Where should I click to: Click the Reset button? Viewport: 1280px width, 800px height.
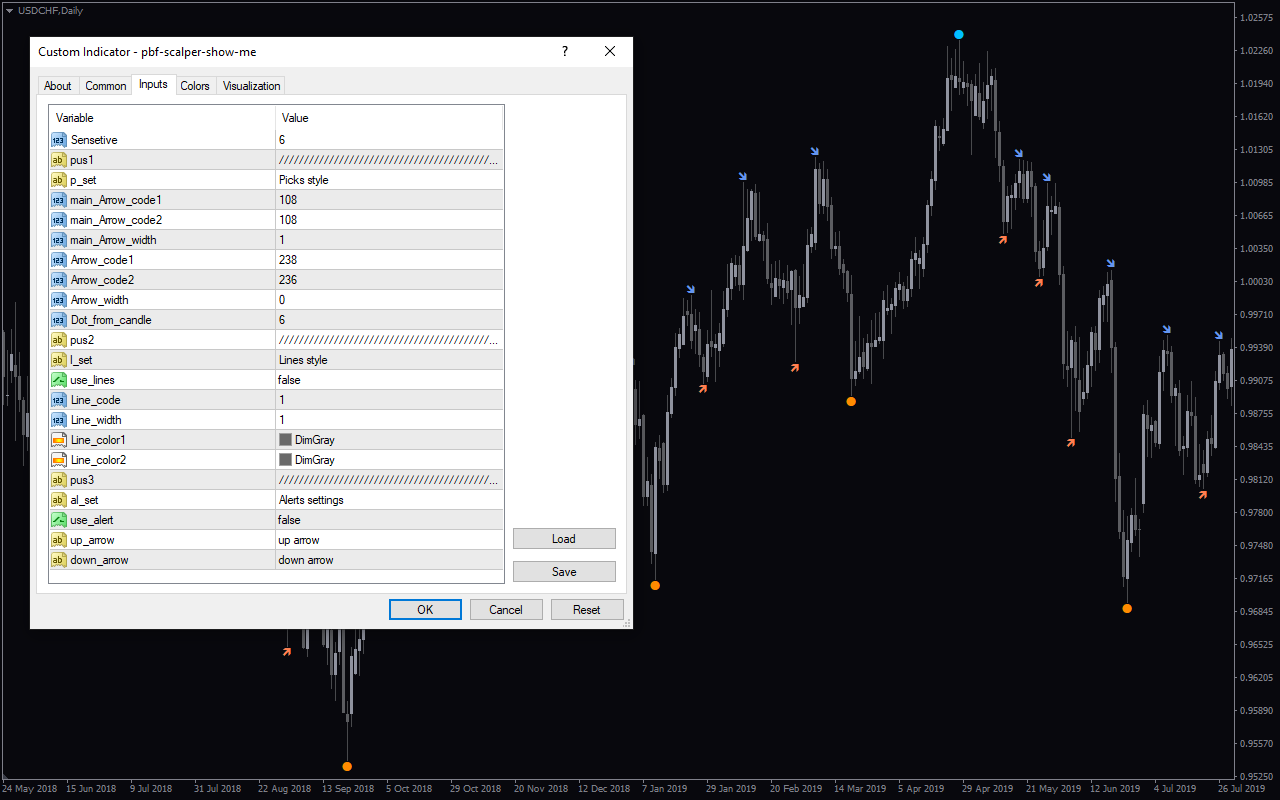pyautogui.click(x=587, y=609)
